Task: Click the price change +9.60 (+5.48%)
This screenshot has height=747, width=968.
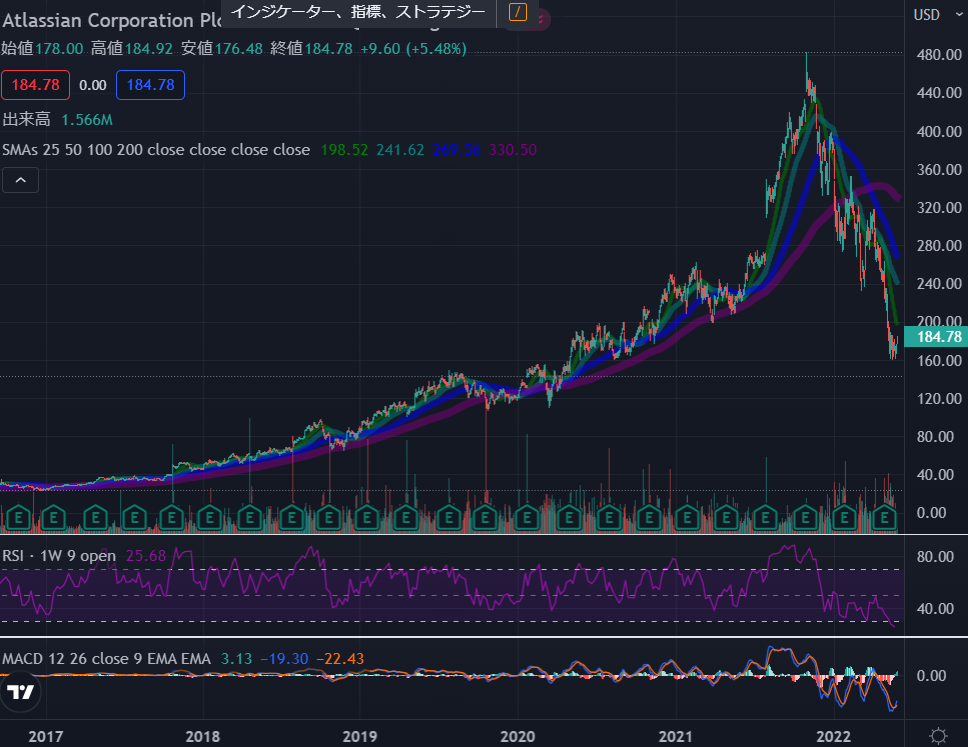Action: pos(413,48)
